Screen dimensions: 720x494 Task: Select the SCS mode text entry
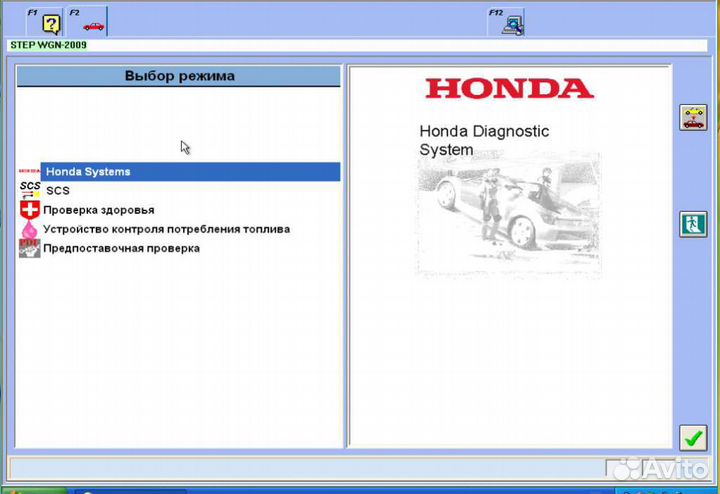(x=58, y=191)
